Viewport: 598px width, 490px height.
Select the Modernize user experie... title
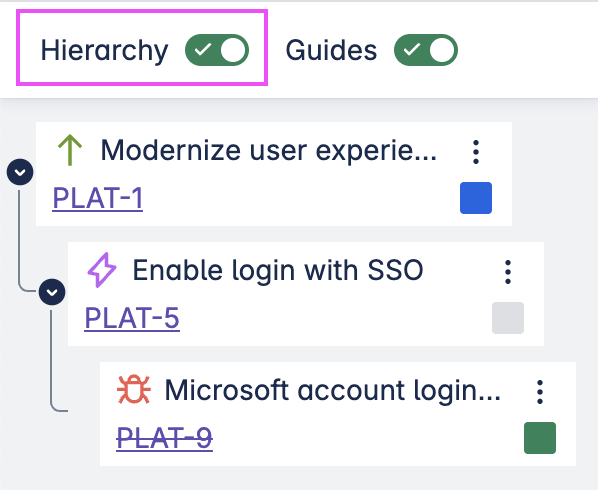[x=268, y=151]
